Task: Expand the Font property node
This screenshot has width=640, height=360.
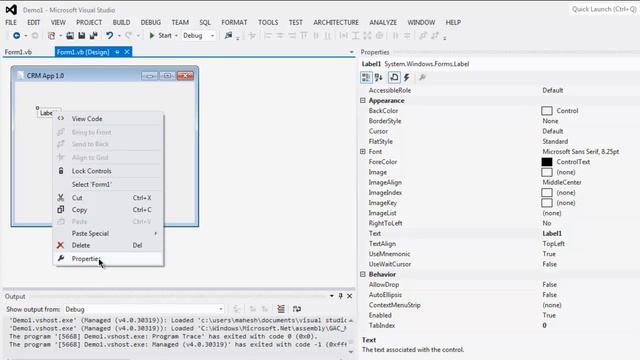Action: pyautogui.click(x=363, y=151)
